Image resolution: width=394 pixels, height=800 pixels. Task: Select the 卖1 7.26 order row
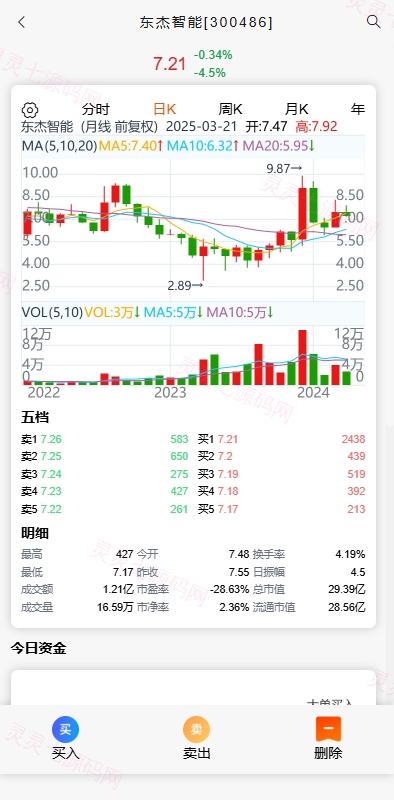point(105,439)
